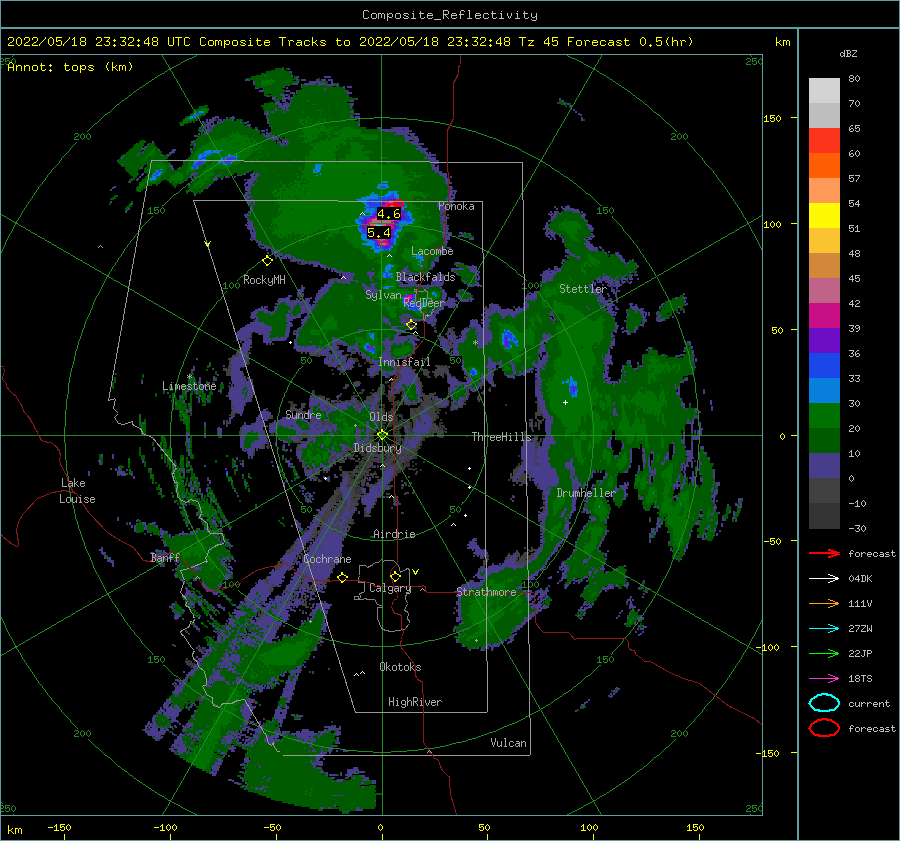Click the Sundre town label
The image size is (900, 841).
click(x=303, y=414)
